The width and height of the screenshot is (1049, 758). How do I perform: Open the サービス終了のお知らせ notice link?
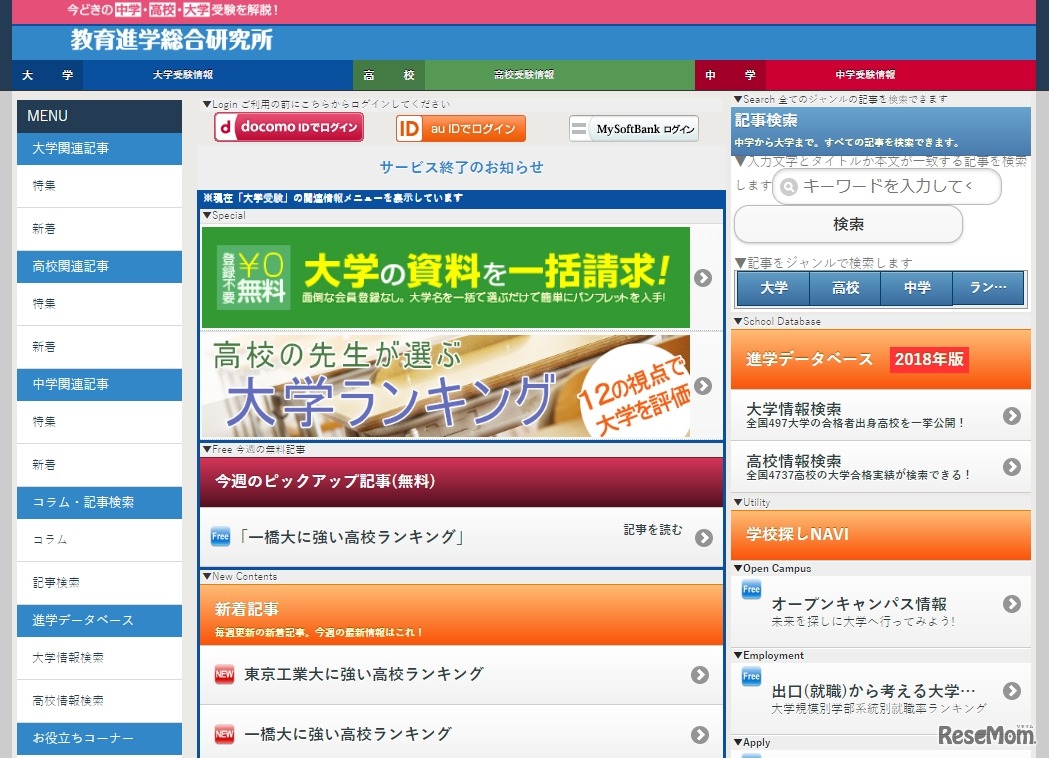[461, 167]
